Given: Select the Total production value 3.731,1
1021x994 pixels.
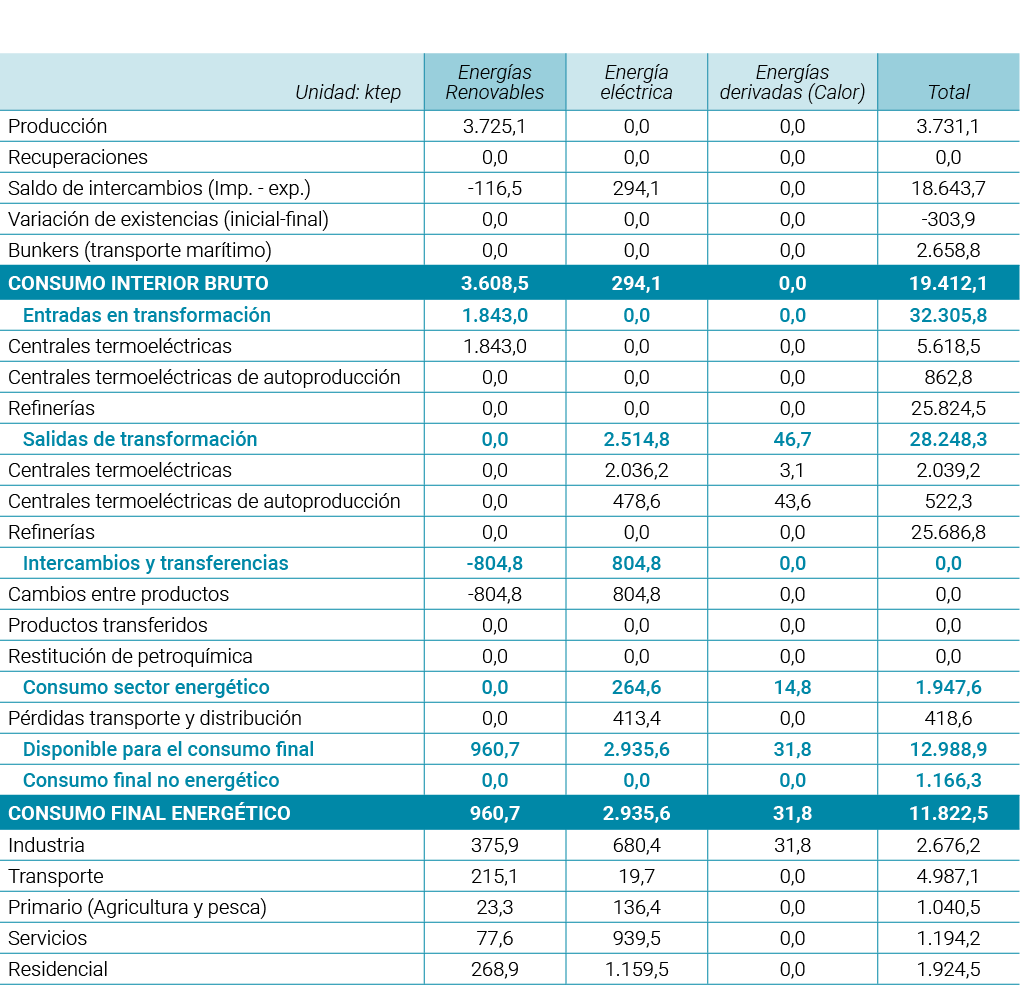Looking at the screenshot, I should 948,126.
